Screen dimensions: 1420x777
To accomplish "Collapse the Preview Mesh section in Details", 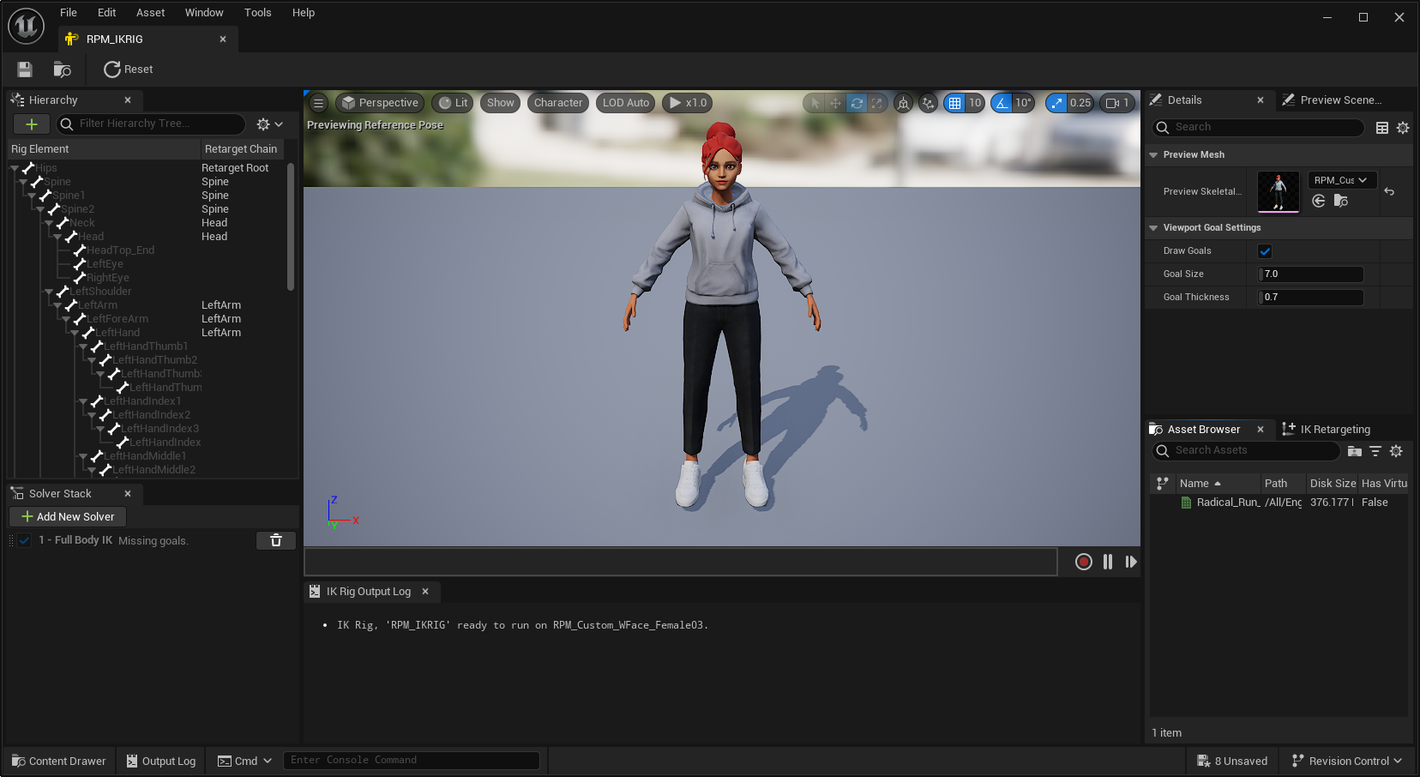I will [x=1153, y=154].
